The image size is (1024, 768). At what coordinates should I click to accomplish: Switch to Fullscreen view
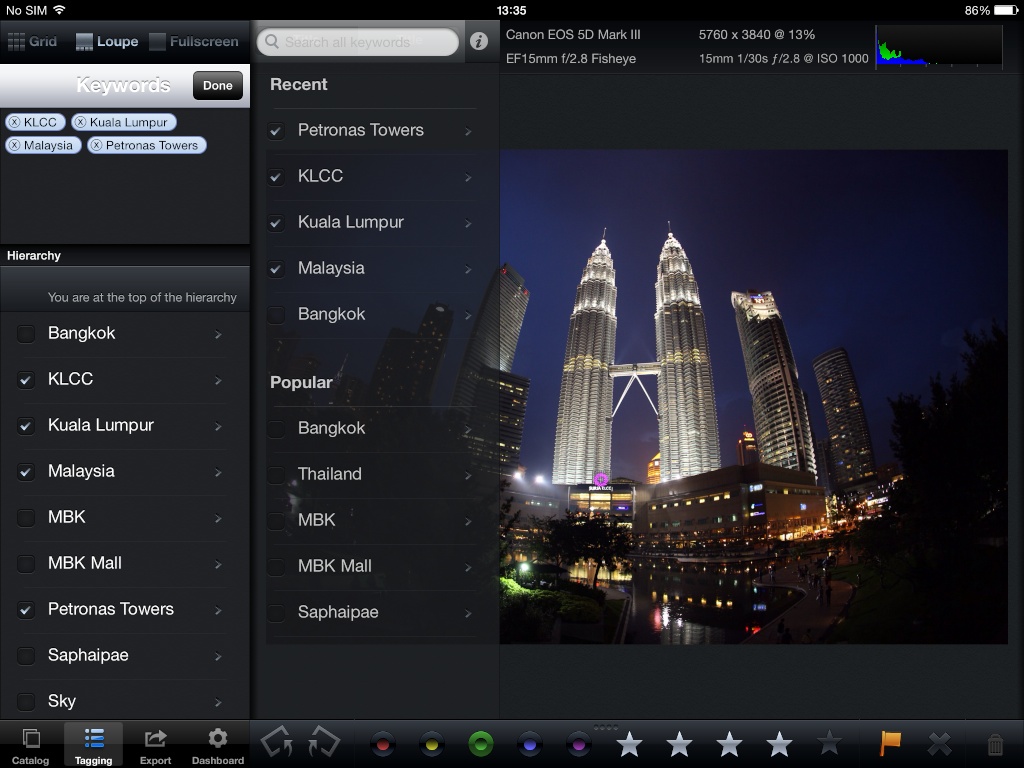[194, 41]
